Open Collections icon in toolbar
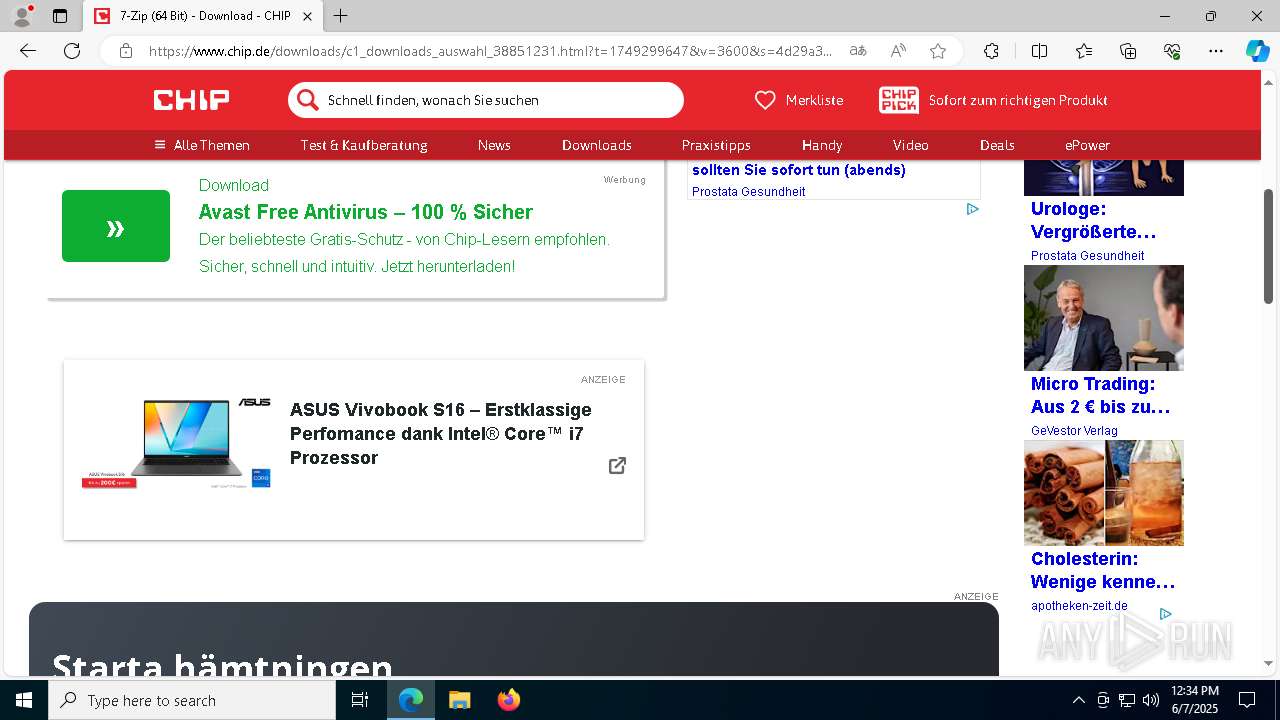This screenshot has width=1280, height=720. click(1128, 51)
